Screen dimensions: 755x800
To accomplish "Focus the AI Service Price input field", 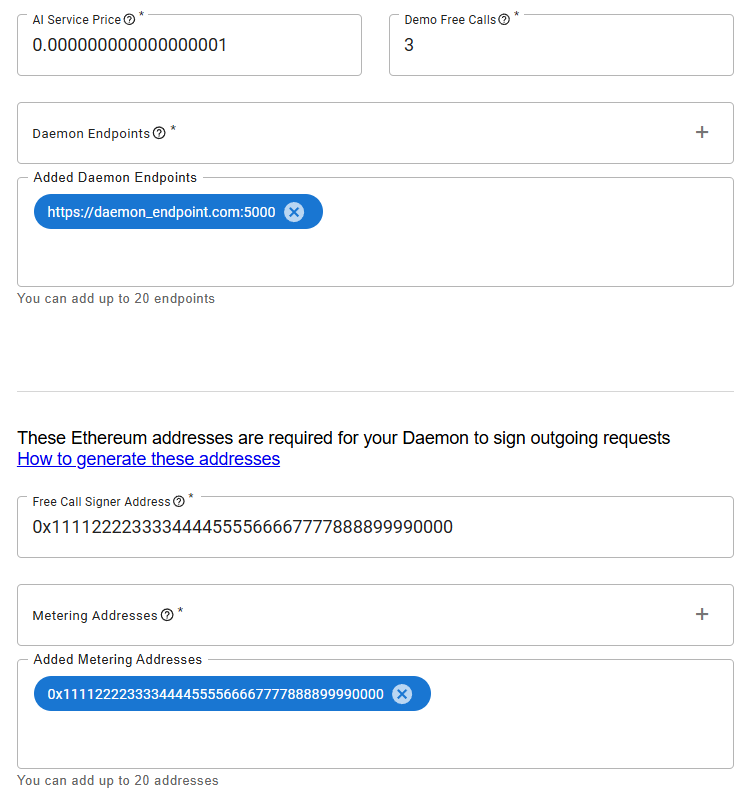I will (x=189, y=46).
